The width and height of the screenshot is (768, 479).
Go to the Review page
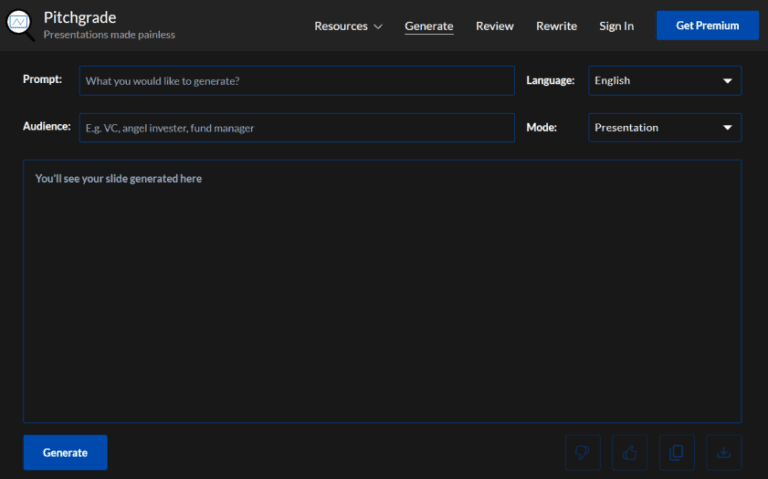[x=495, y=26]
